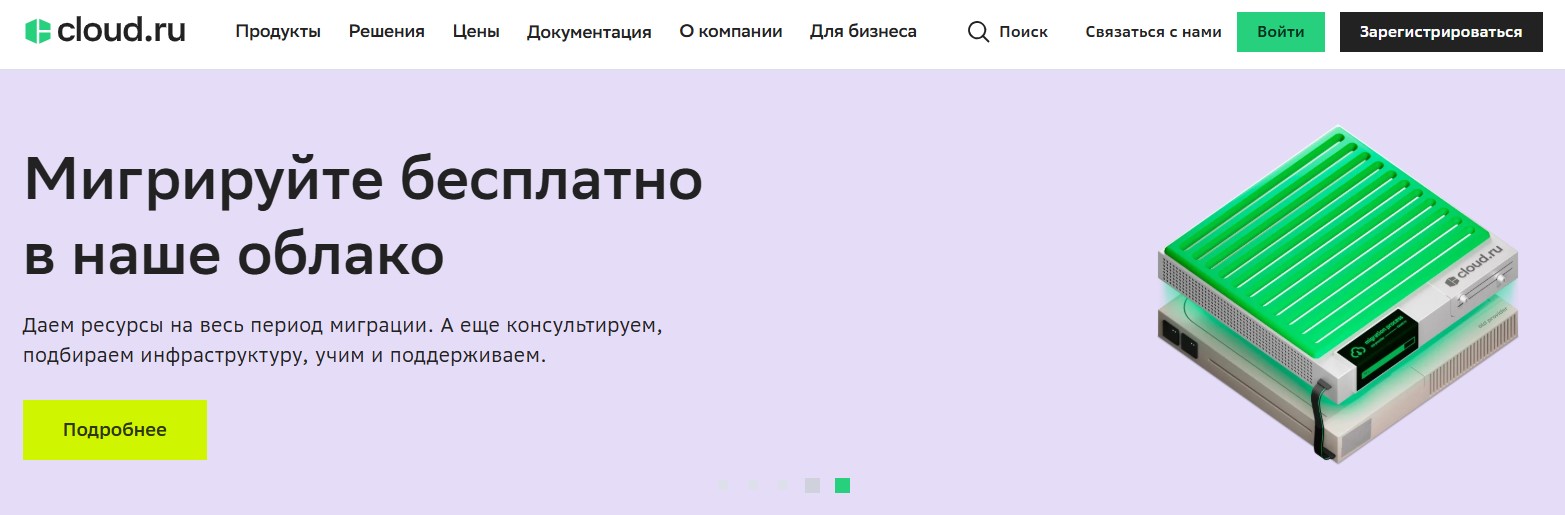Screen dimensions: 1565x515
Task: Open the Документация section
Action: [589, 32]
